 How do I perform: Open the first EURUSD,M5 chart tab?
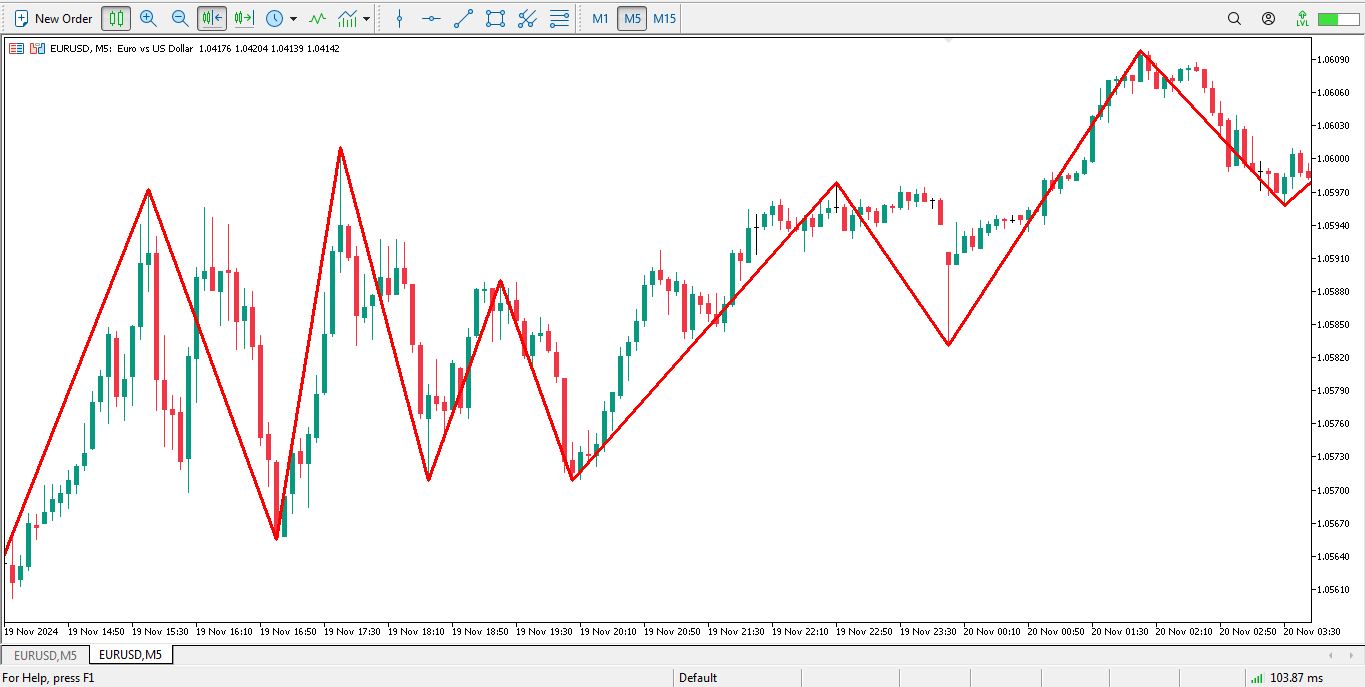45,655
